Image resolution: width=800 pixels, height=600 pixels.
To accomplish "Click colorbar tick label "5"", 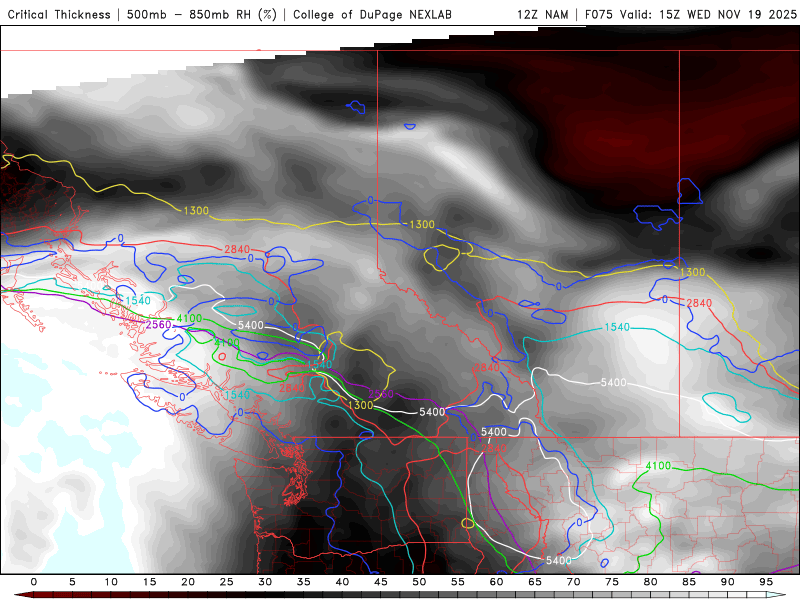I will click(x=72, y=582).
